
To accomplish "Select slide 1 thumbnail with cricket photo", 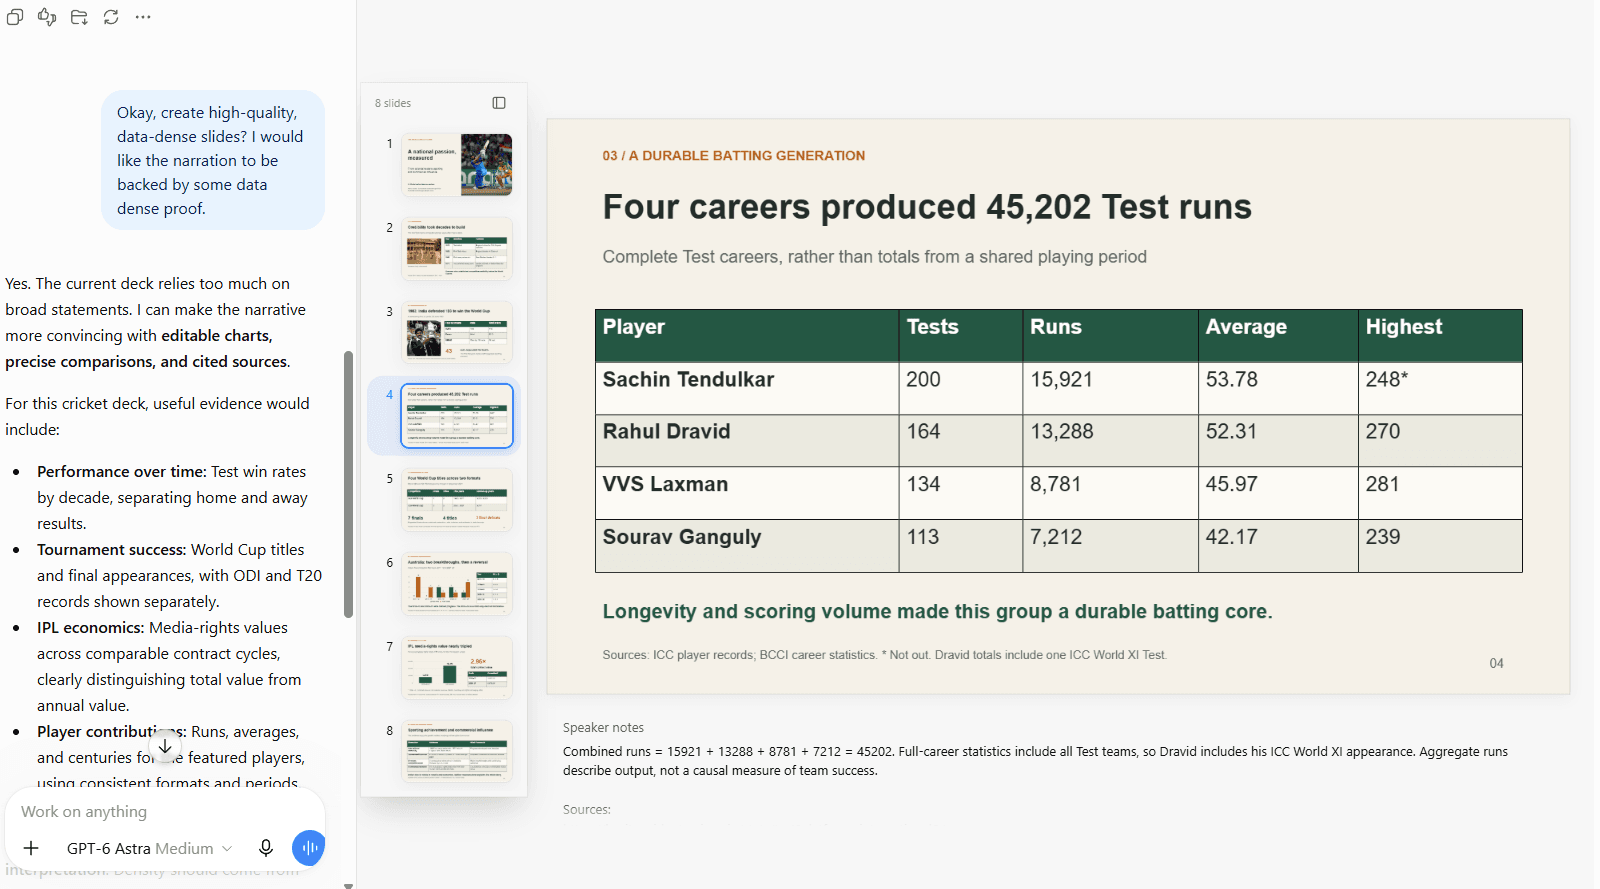I will click(457, 165).
